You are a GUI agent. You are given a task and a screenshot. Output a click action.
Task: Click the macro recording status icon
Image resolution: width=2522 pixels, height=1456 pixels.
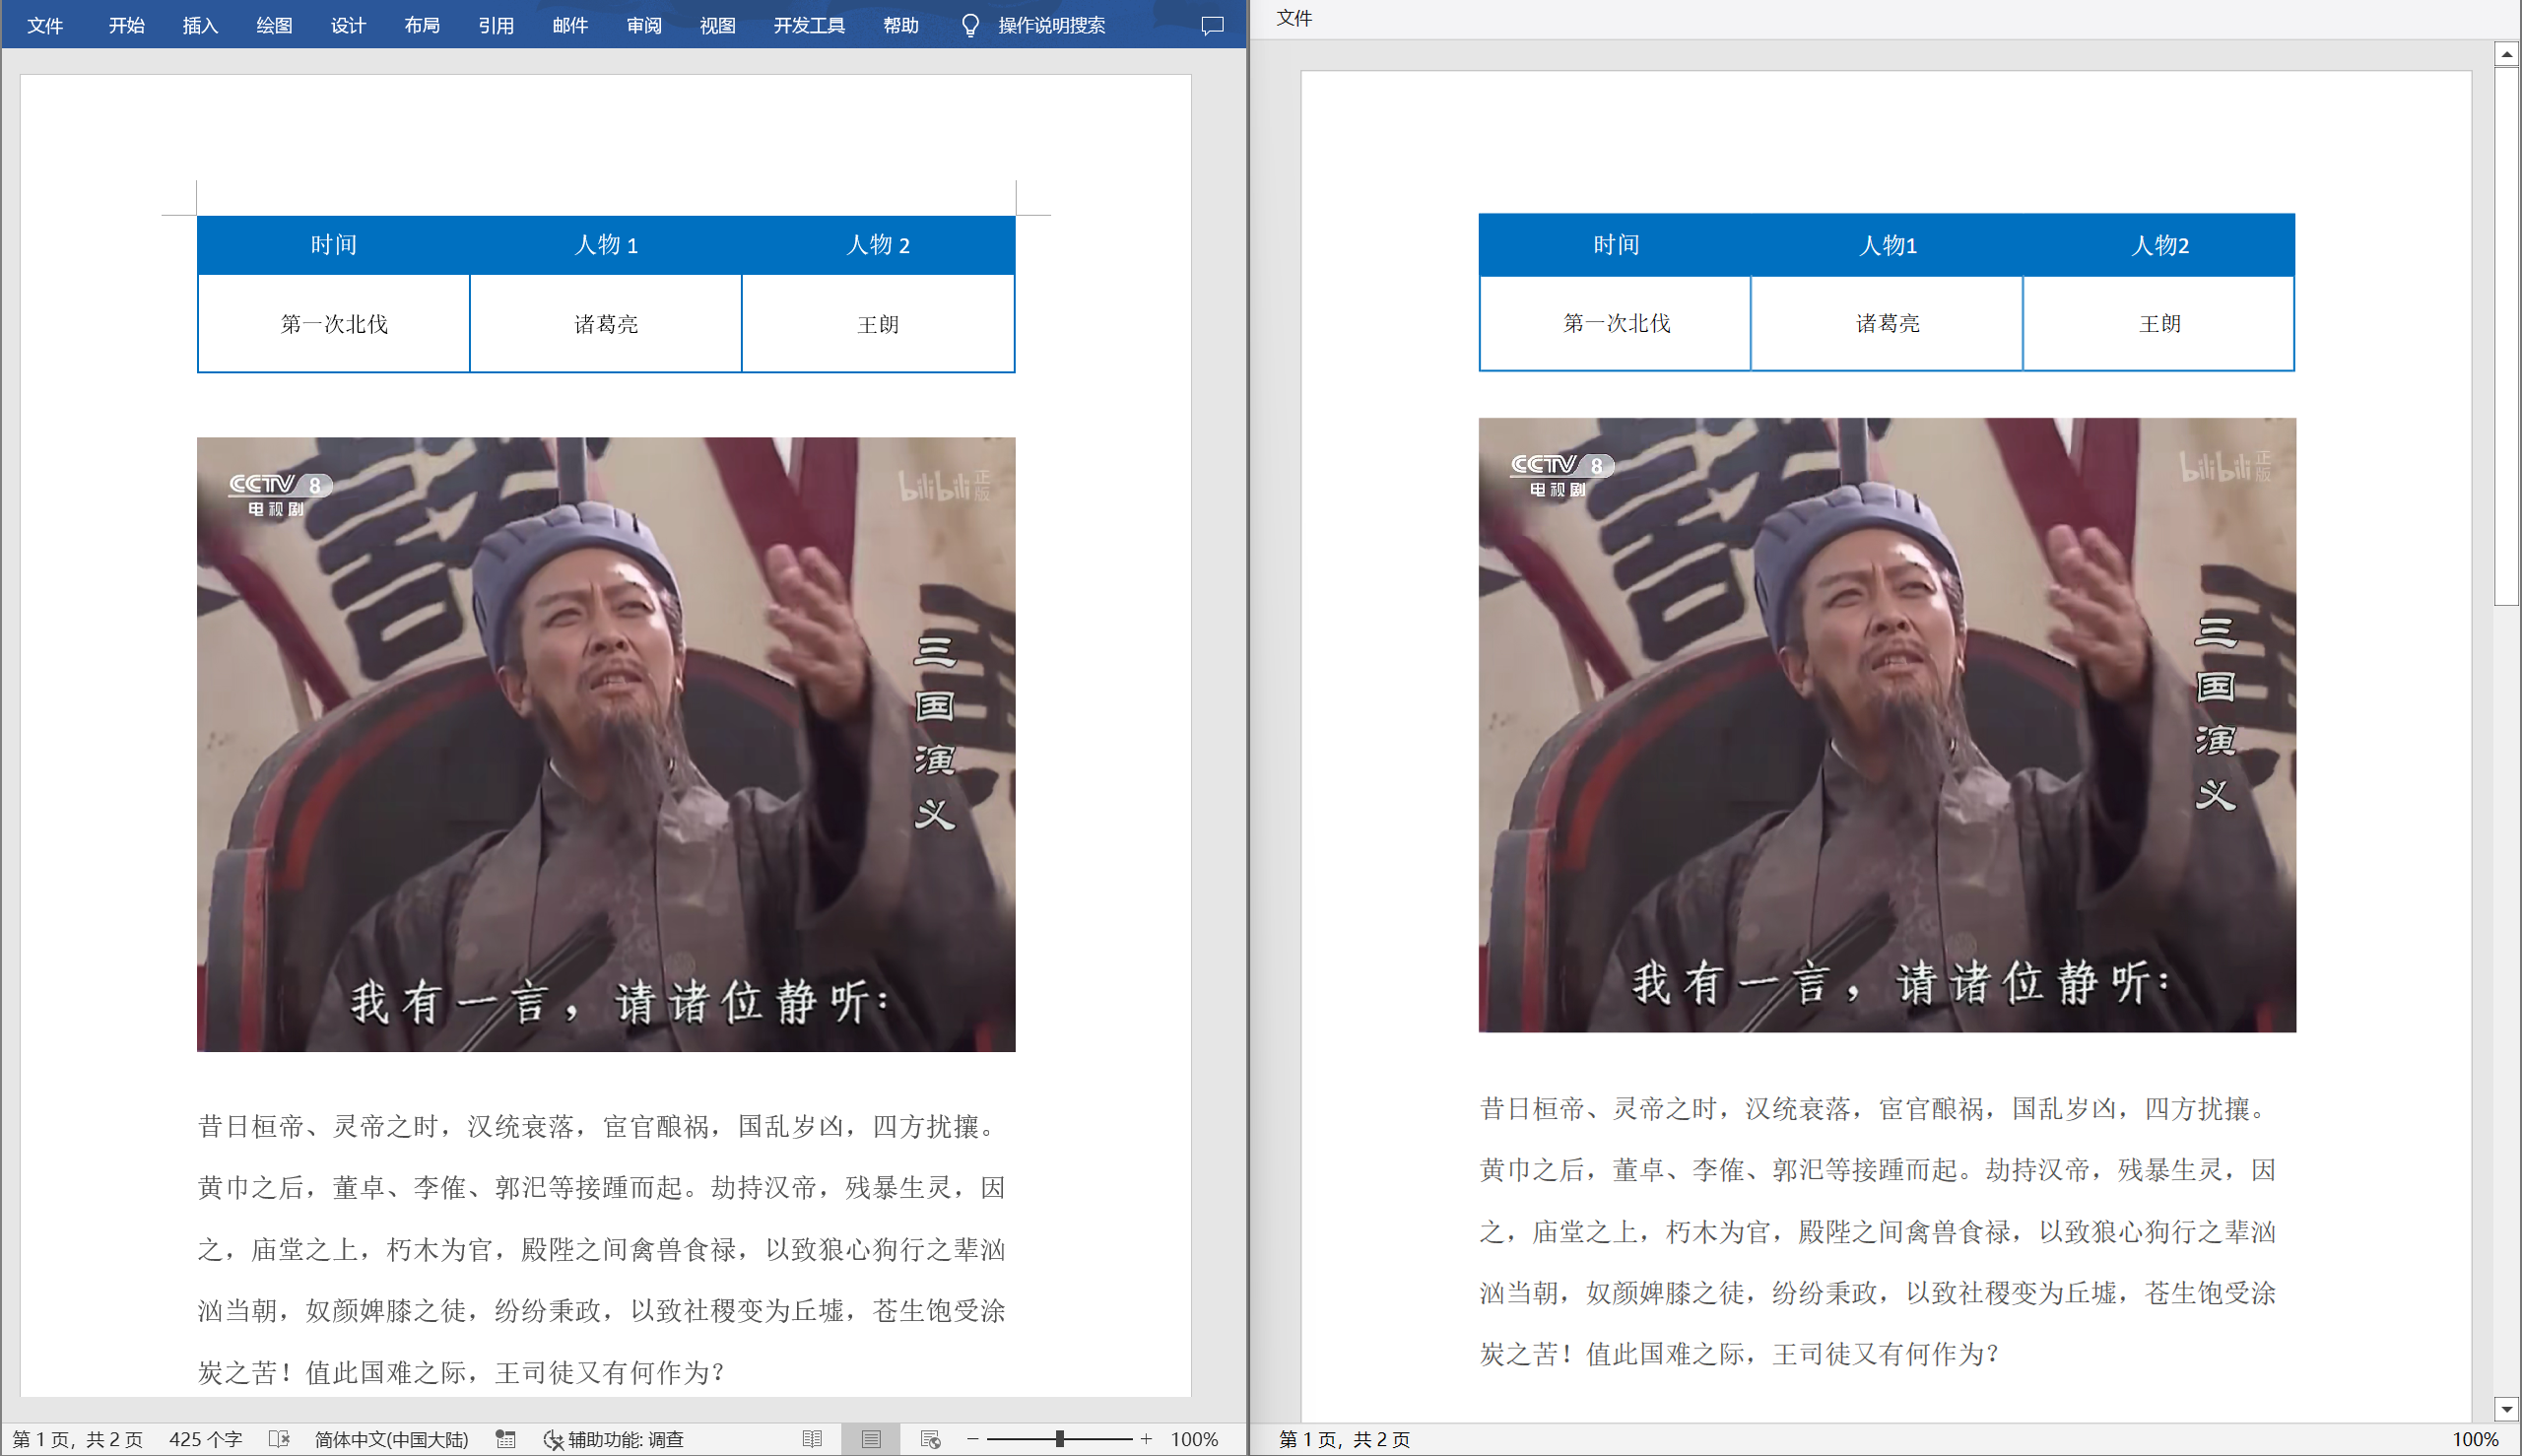(506, 1439)
